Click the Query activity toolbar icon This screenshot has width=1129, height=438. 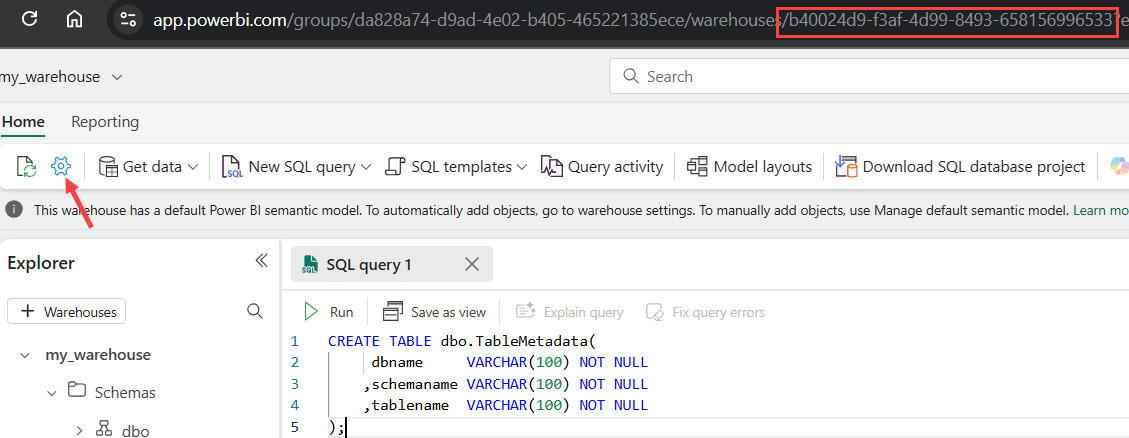(x=602, y=167)
